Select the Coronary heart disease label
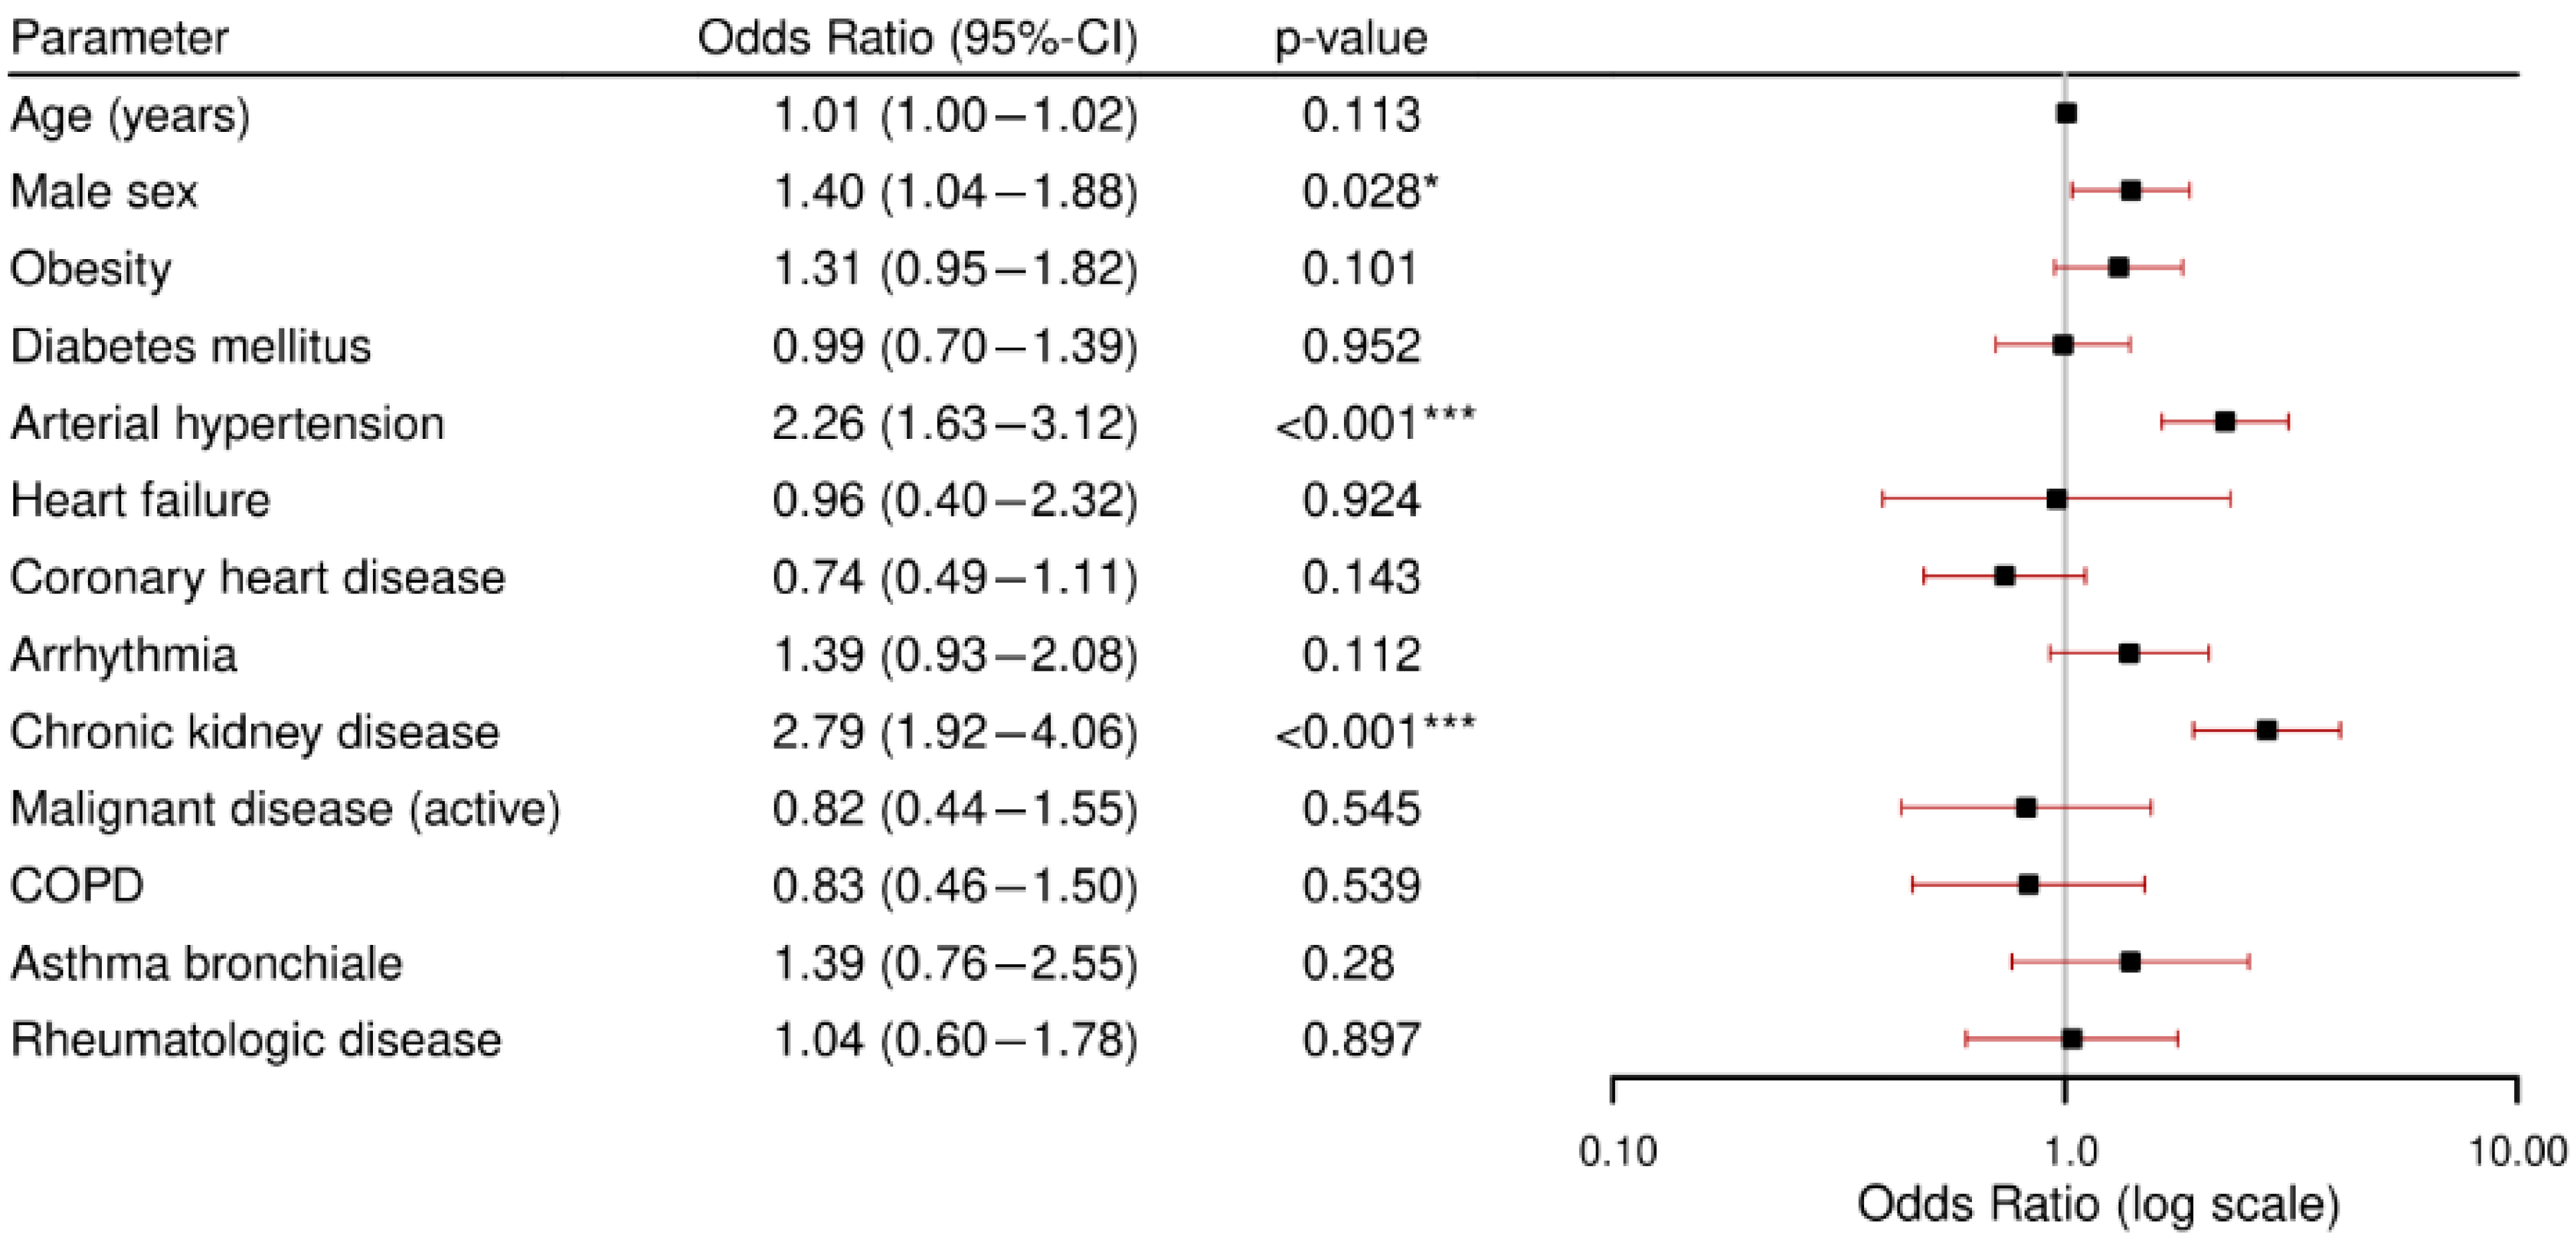2576x1246 pixels. pos(258,577)
